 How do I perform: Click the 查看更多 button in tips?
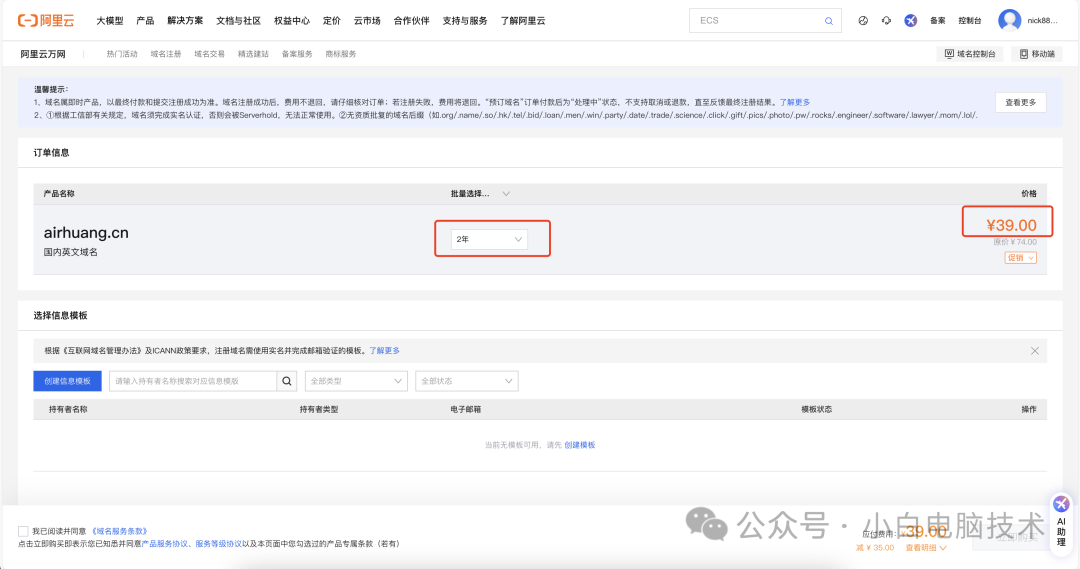[1021, 102]
